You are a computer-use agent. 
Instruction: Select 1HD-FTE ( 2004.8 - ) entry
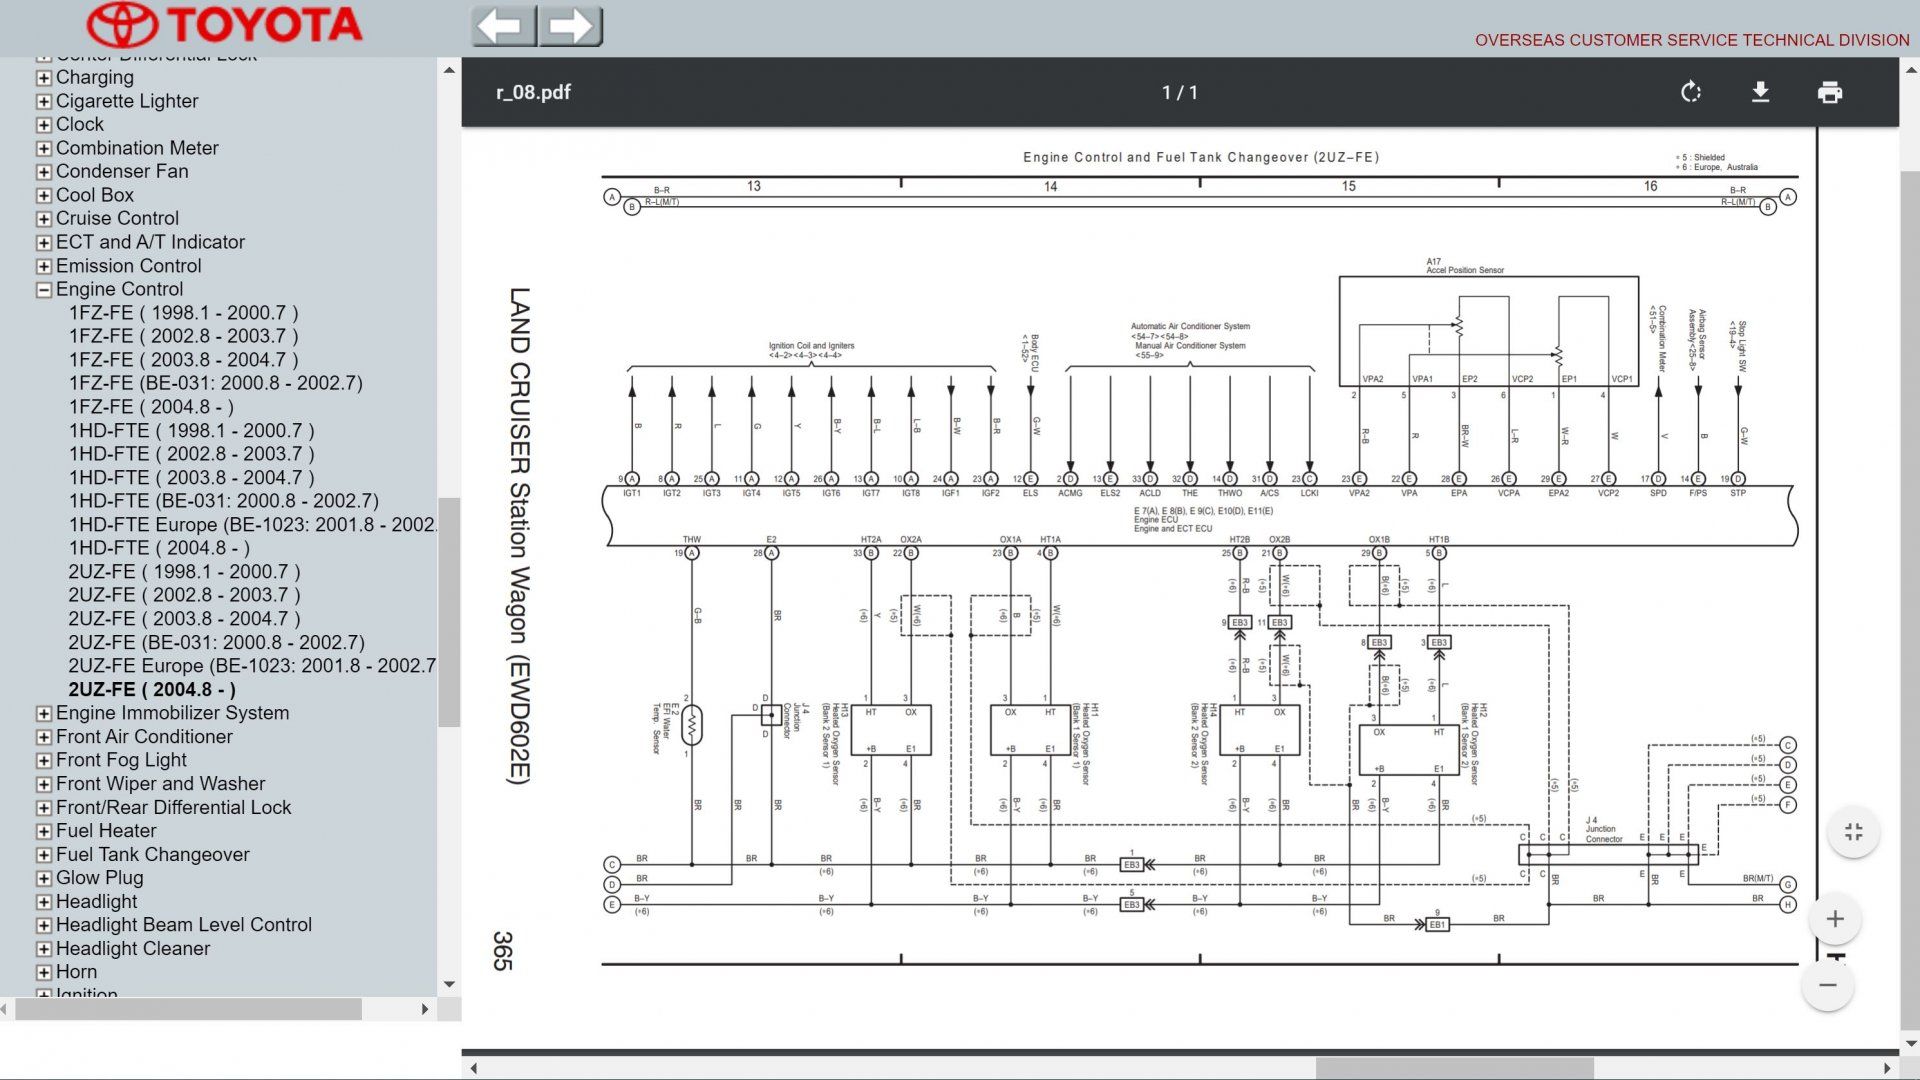point(159,548)
